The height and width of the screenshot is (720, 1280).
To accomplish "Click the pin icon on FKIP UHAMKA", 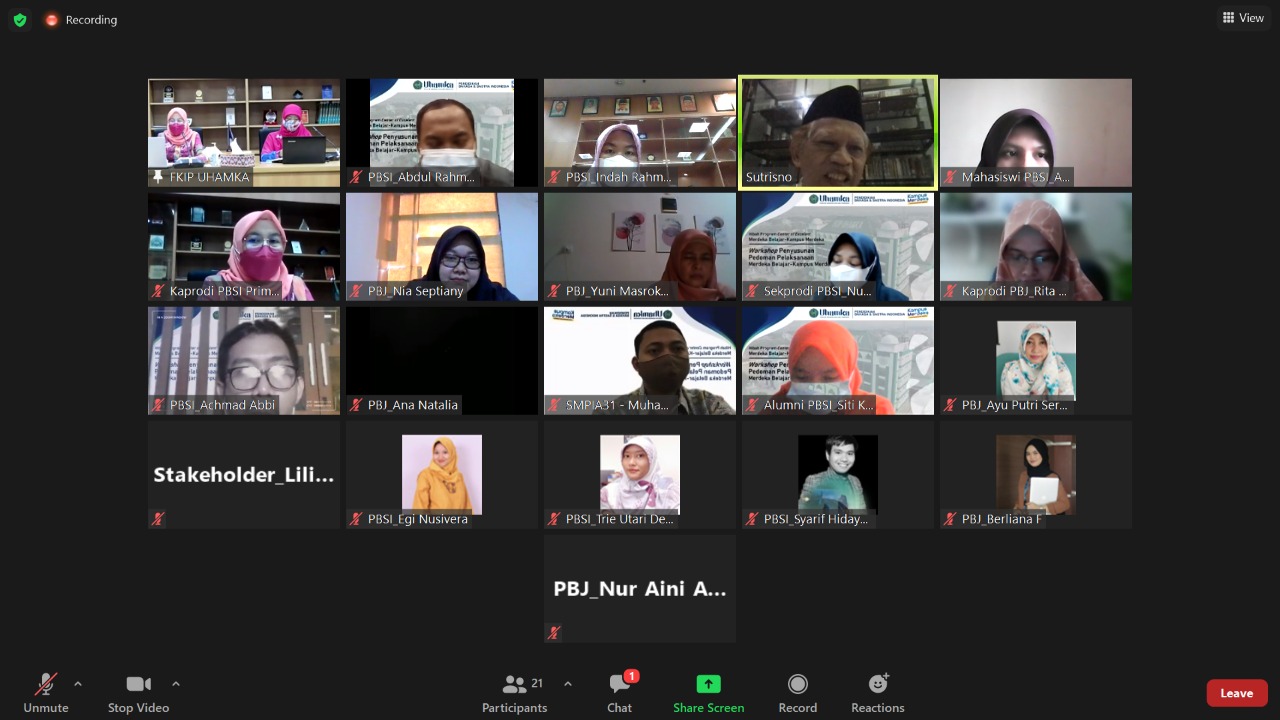I will pyautogui.click(x=158, y=177).
